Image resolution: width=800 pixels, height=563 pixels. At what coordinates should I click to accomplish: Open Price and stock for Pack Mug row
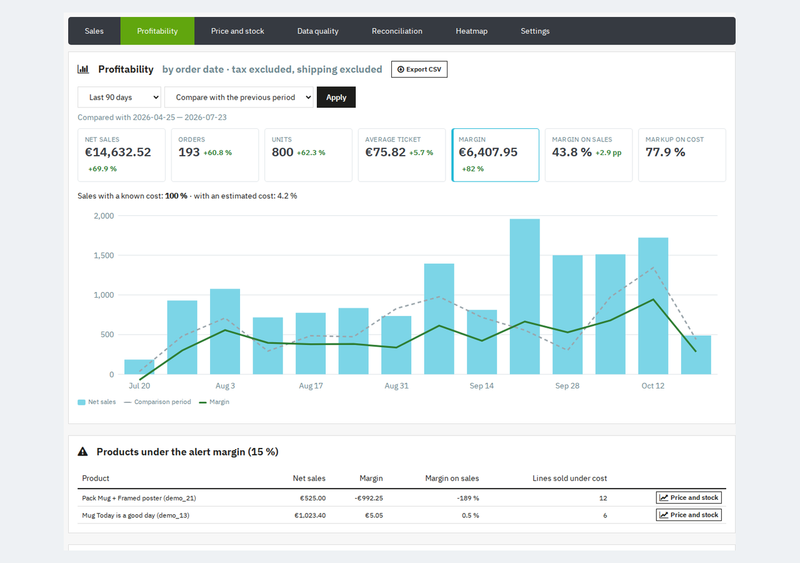point(689,498)
